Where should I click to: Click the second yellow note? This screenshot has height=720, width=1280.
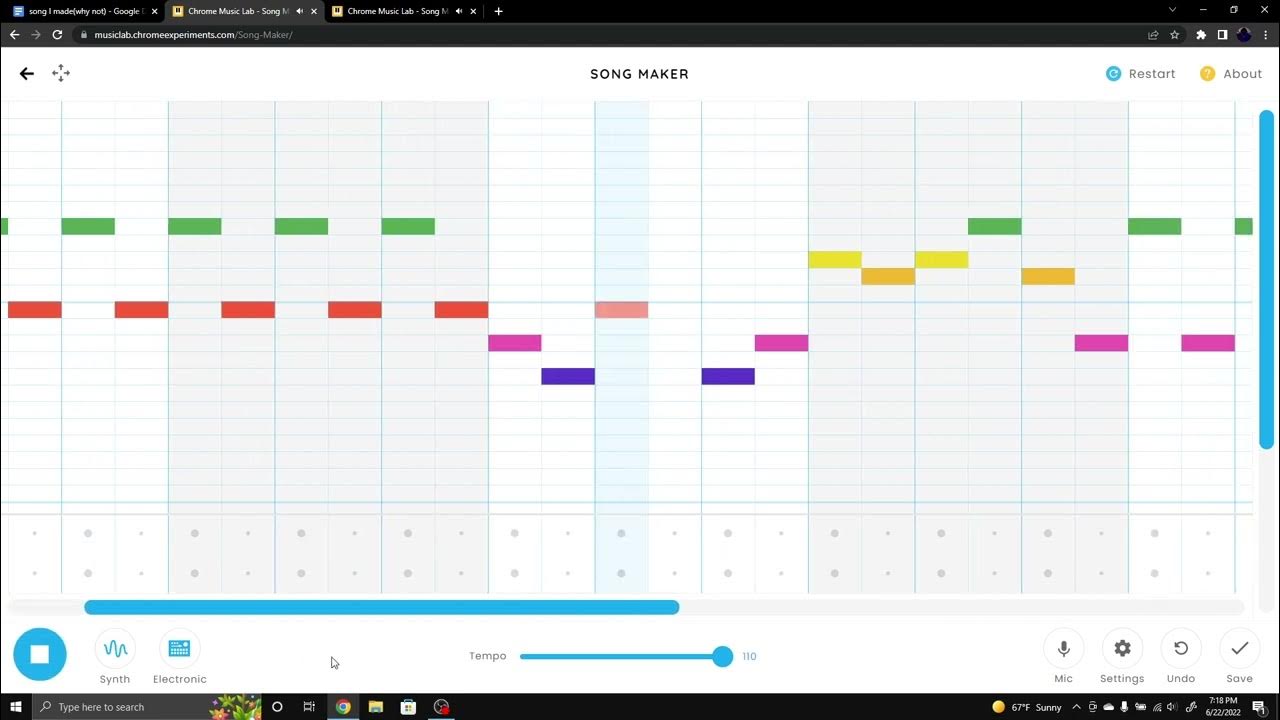coord(941,260)
